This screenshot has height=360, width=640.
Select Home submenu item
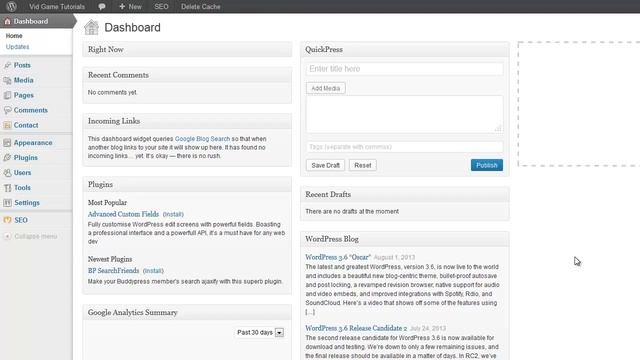click(x=14, y=36)
